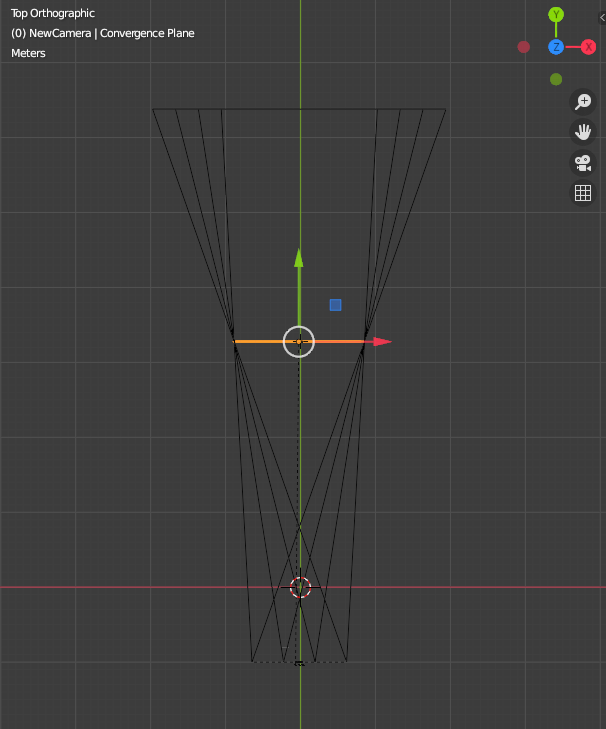The image size is (606, 729).
Task: Toggle the camera view button
Action: pos(583,163)
